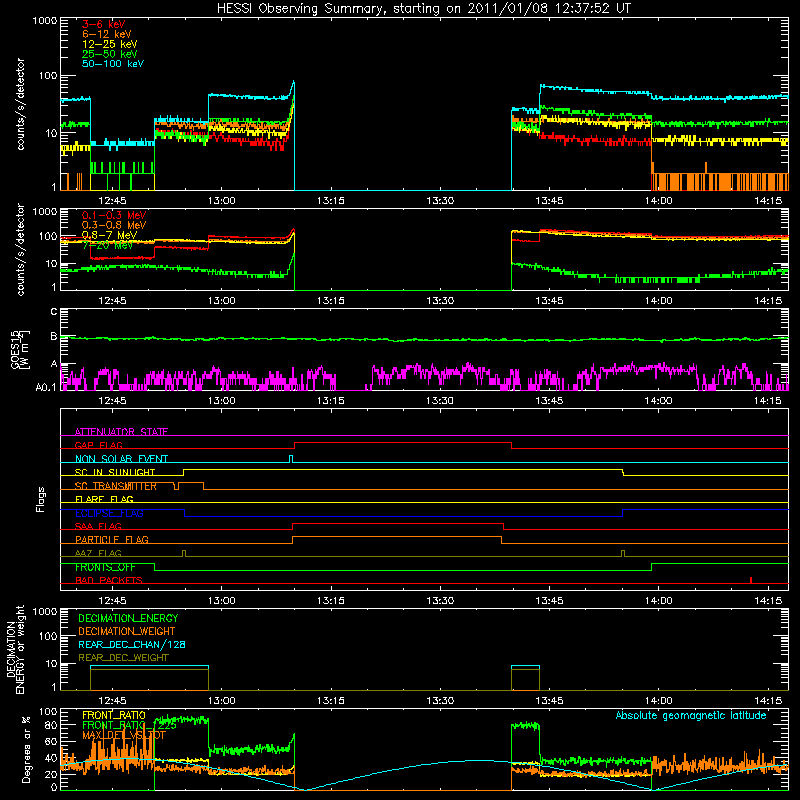Select the FLARE_FLAG label
Screen dimensions: 800x800
[104, 499]
